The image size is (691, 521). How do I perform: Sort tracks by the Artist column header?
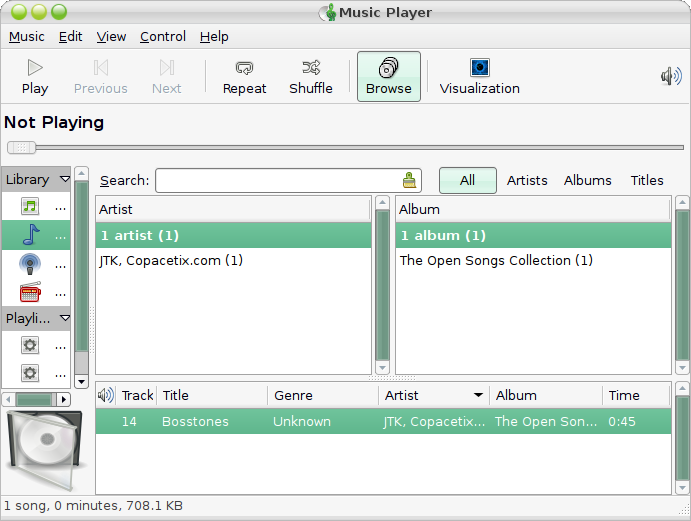pyautogui.click(x=434, y=395)
